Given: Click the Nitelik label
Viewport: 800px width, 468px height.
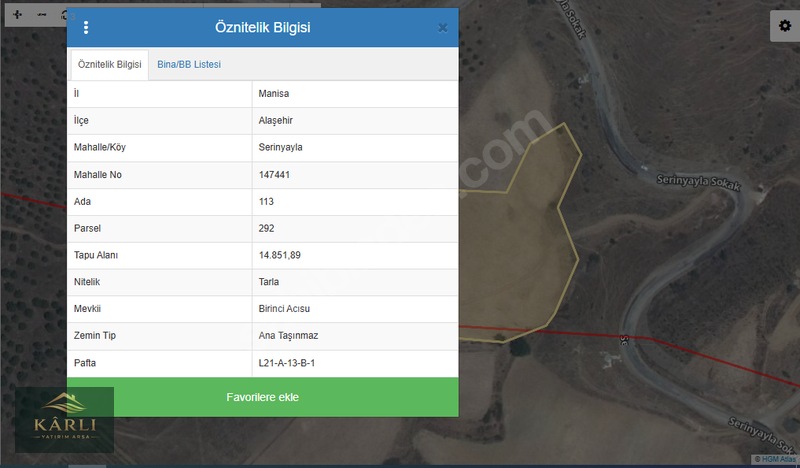Looking at the screenshot, I should coord(87,282).
